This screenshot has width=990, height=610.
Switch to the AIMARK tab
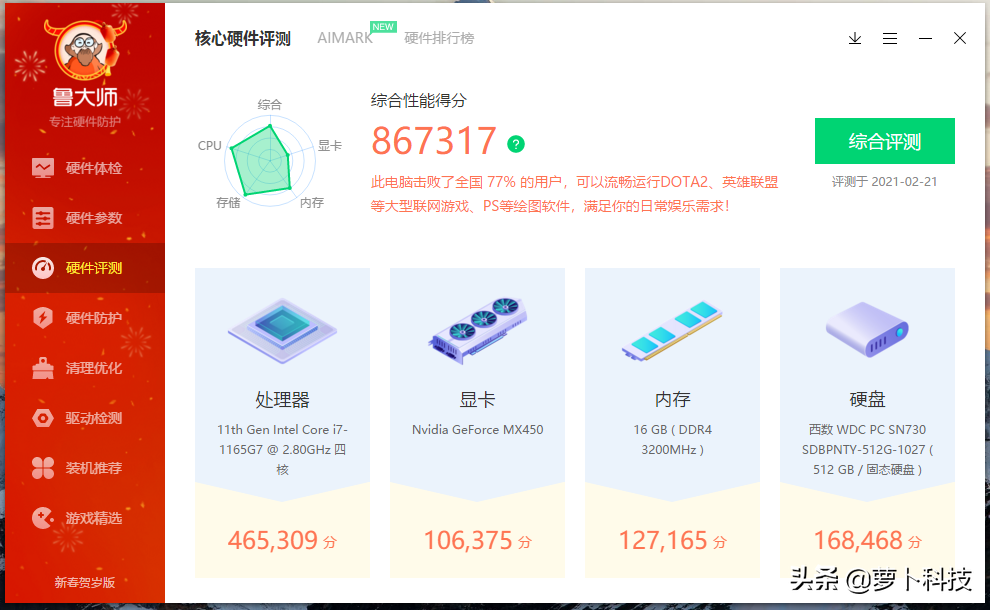click(345, 38)
